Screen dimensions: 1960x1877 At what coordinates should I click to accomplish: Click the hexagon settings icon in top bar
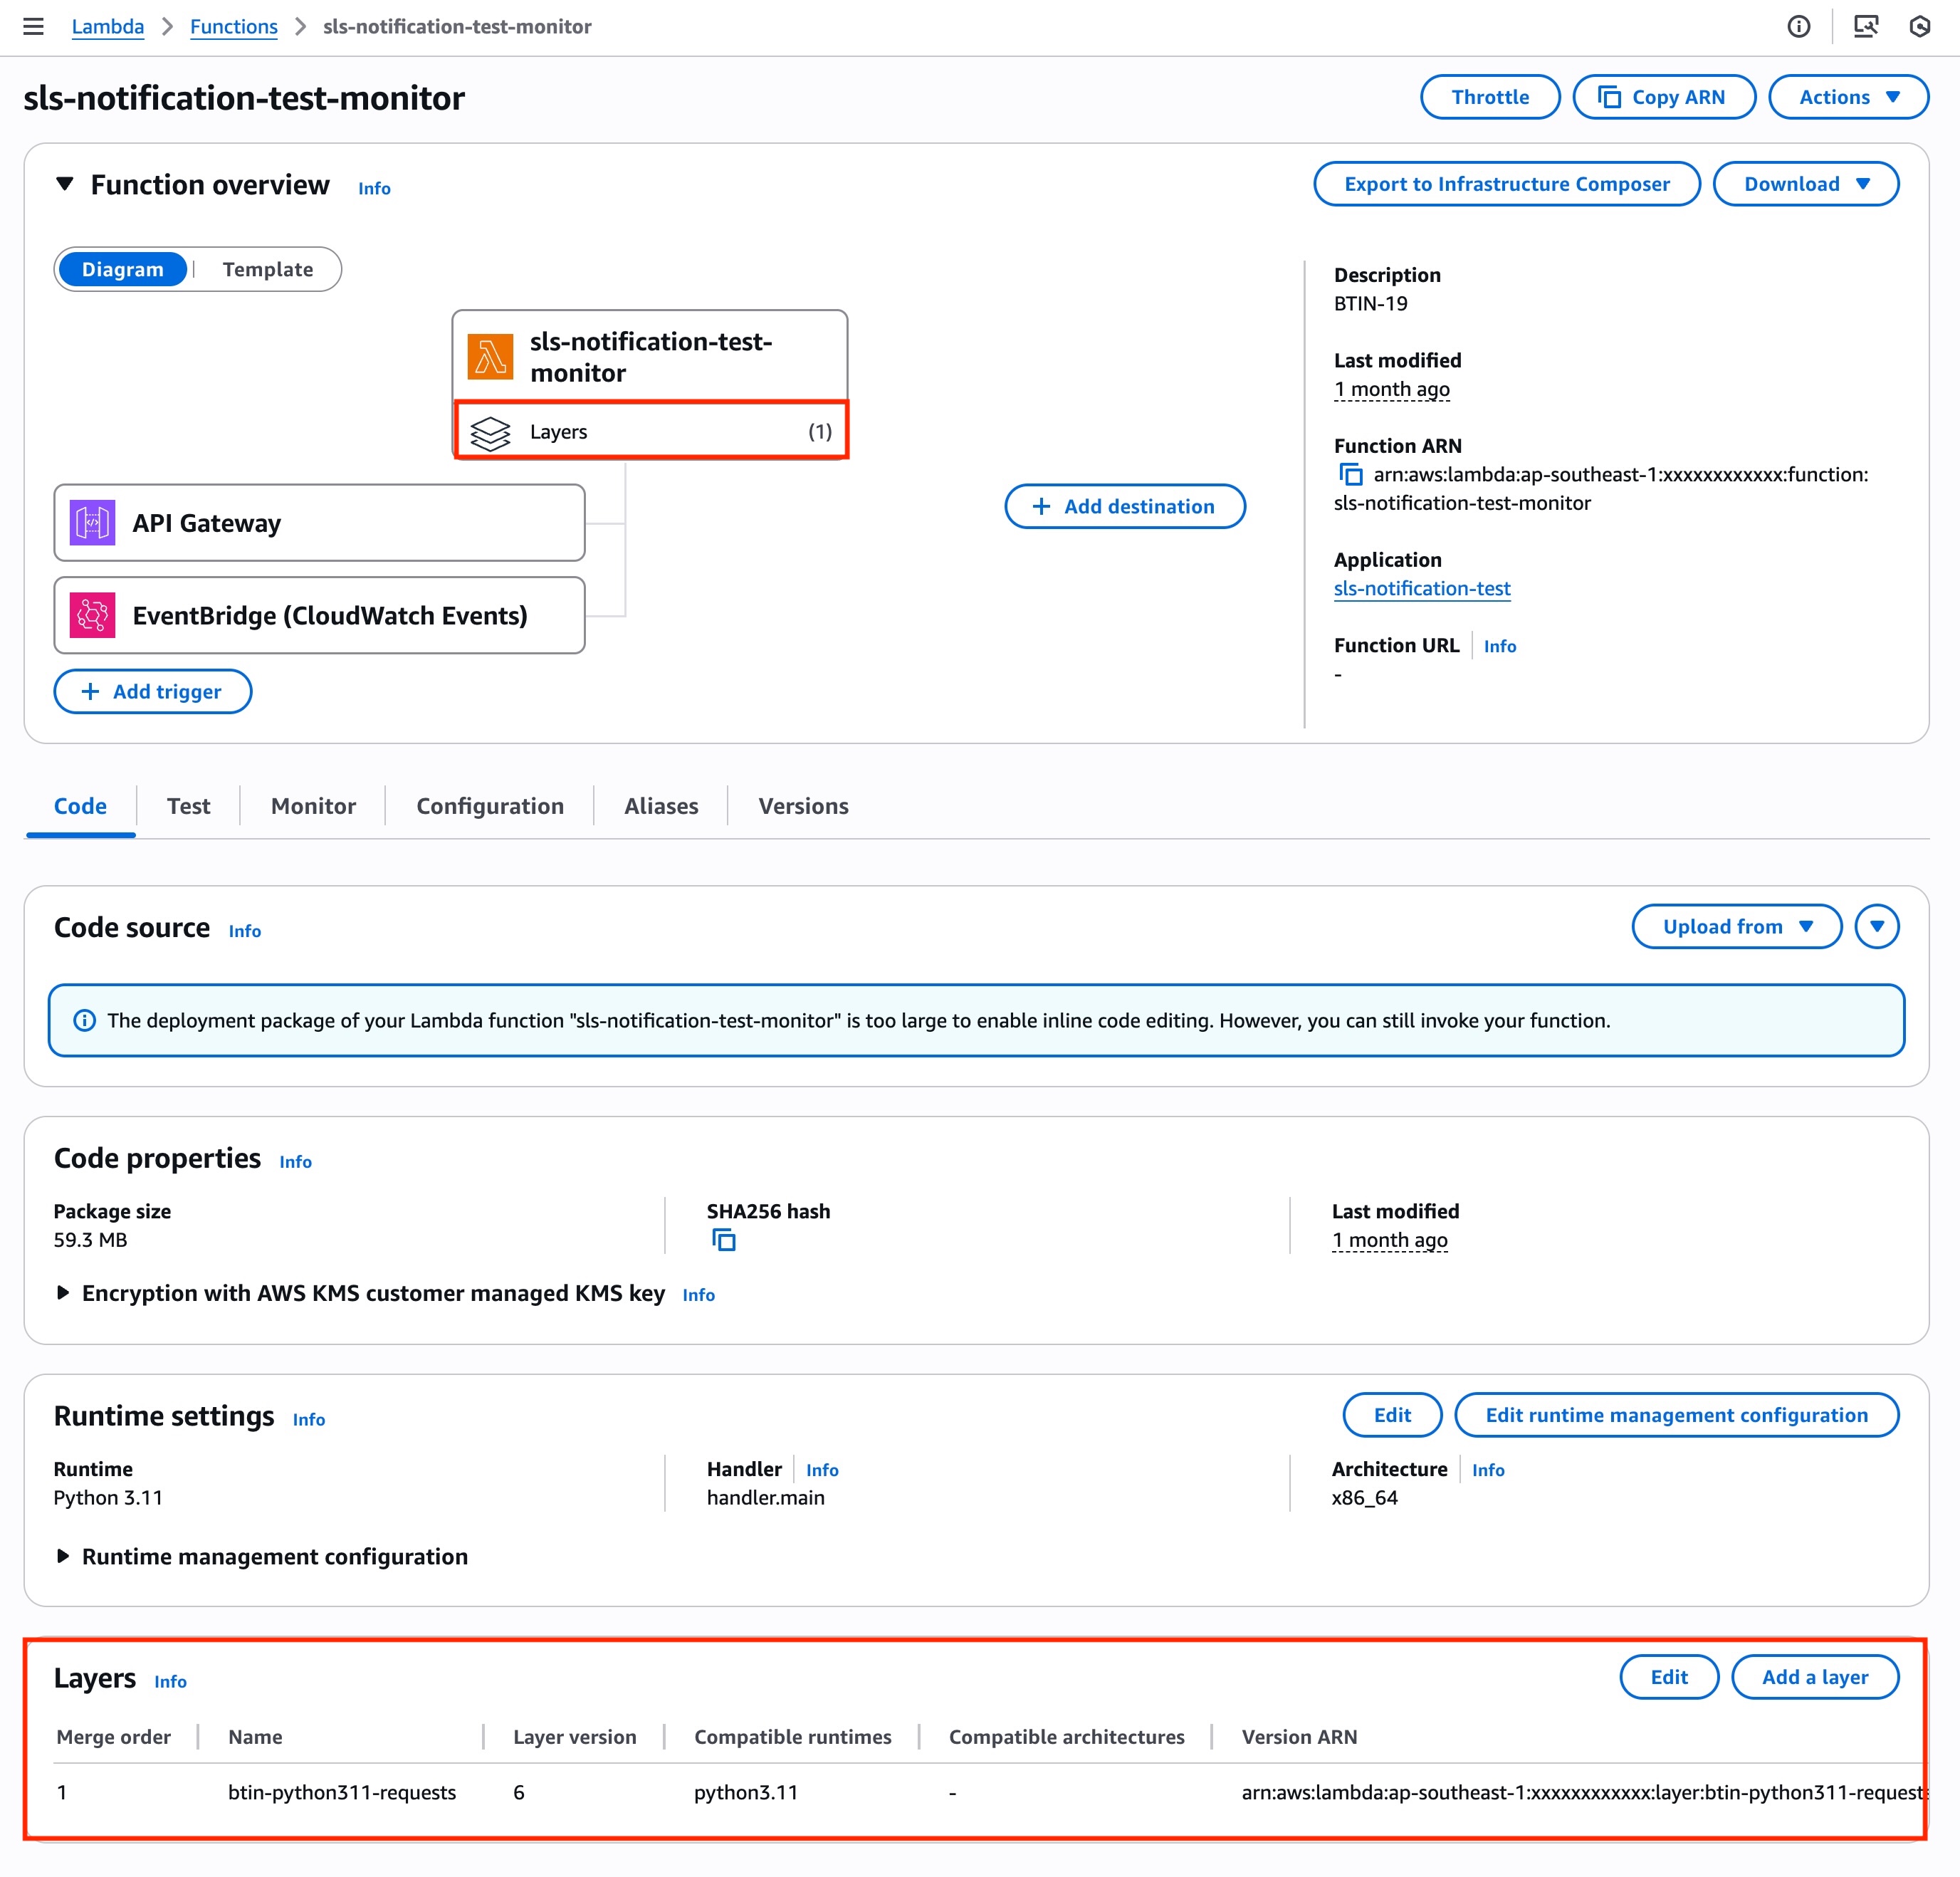pos(1919,27)
